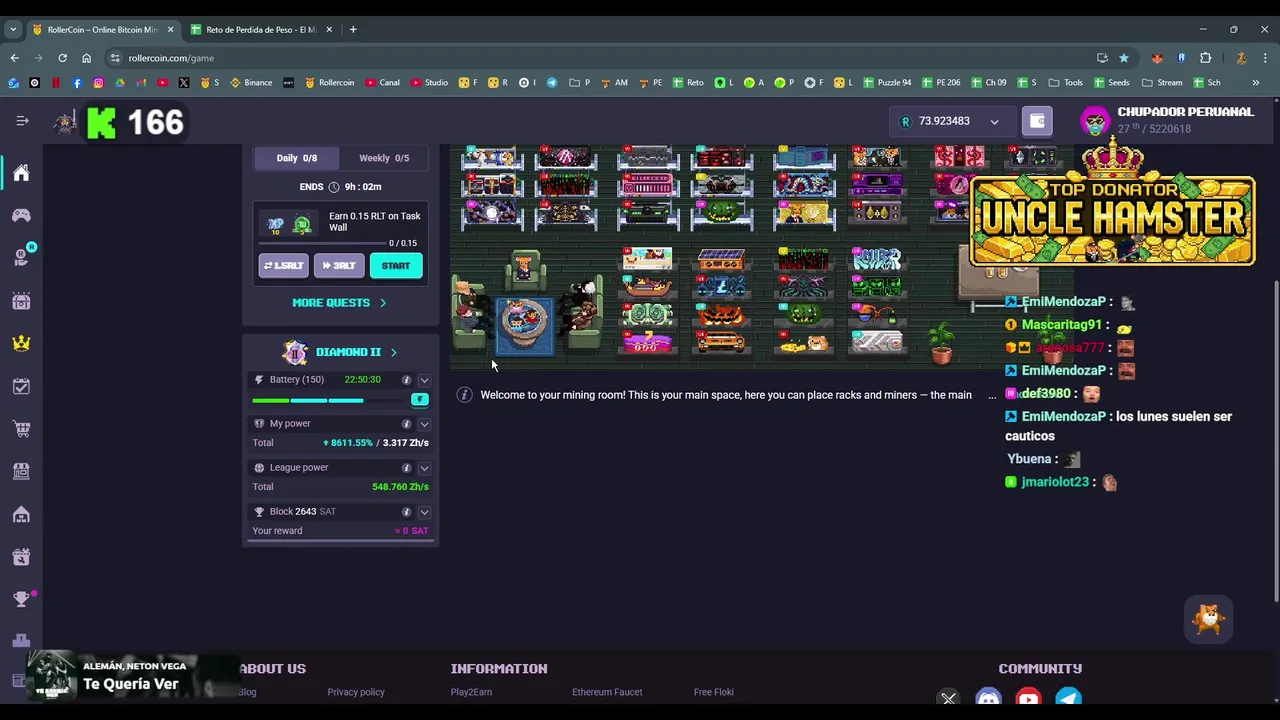
Task: Open the Privacy policy footer link
Action: [x=356, y=692]
